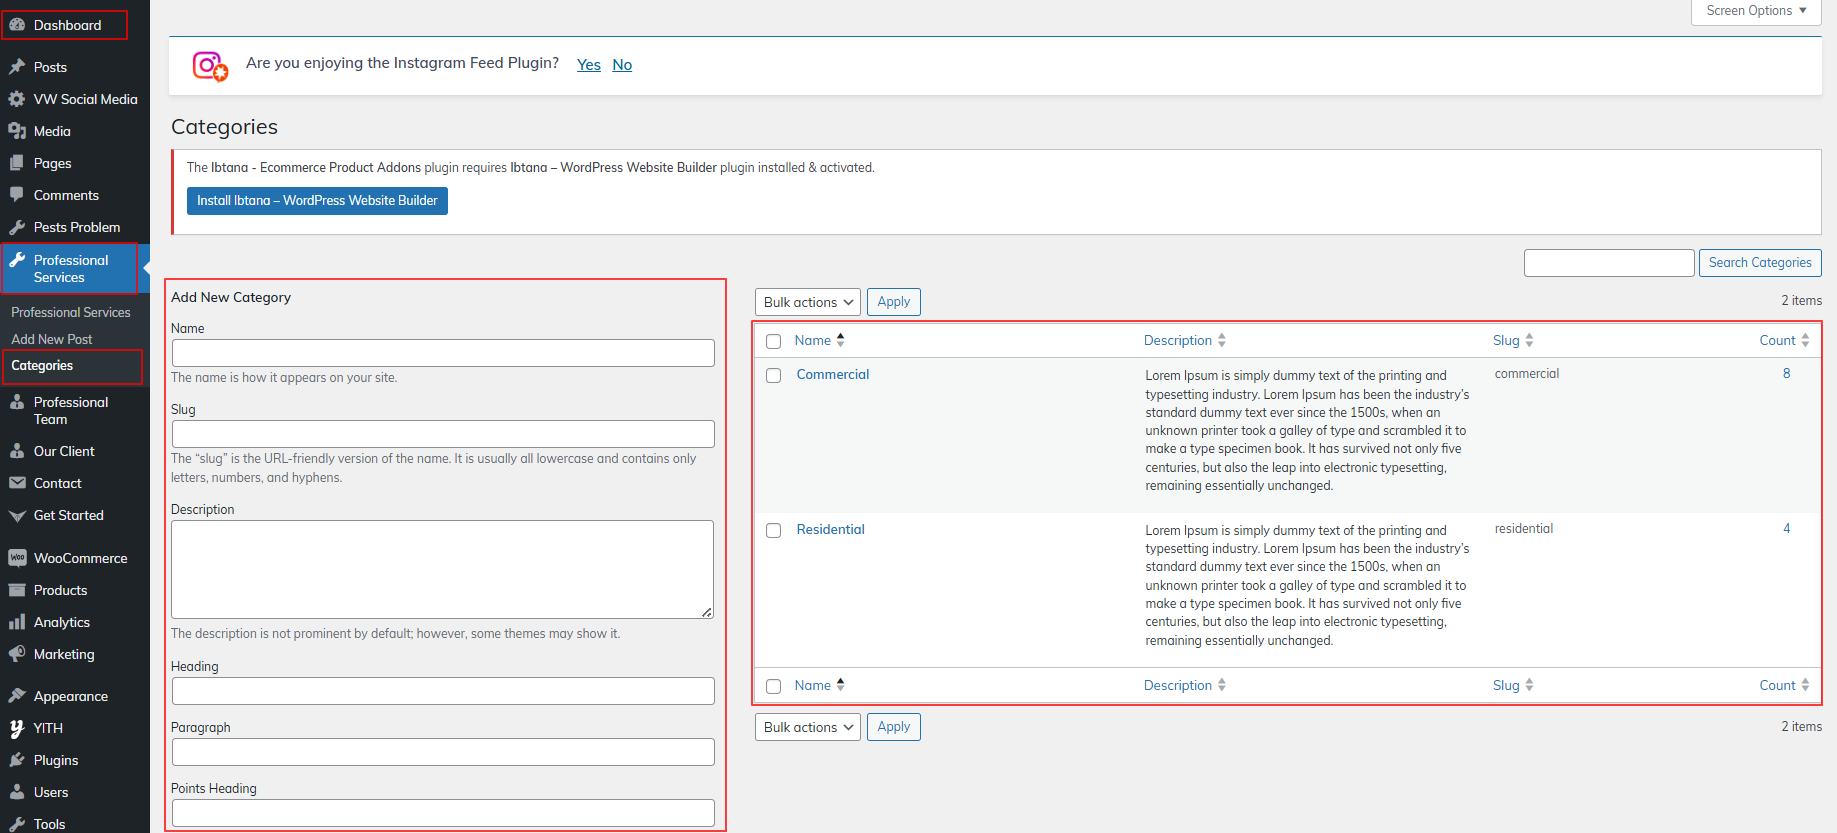Click the VW Social Media gear icon

[17, 99]
